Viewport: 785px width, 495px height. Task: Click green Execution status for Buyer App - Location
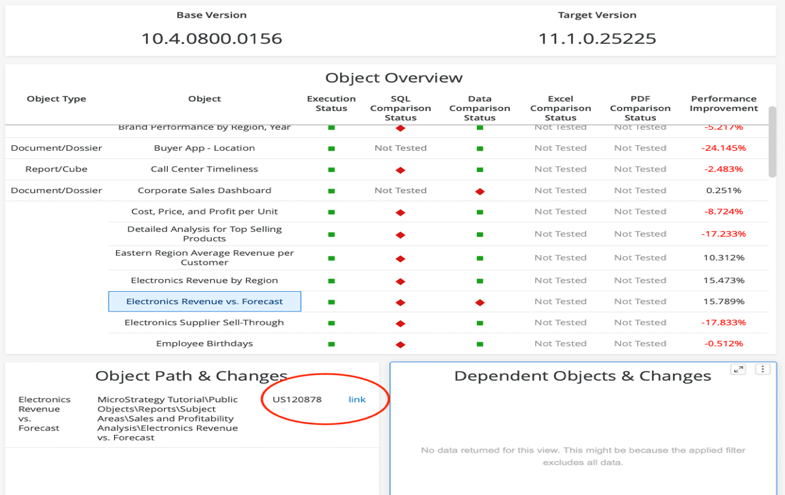[x=331, y=148]
